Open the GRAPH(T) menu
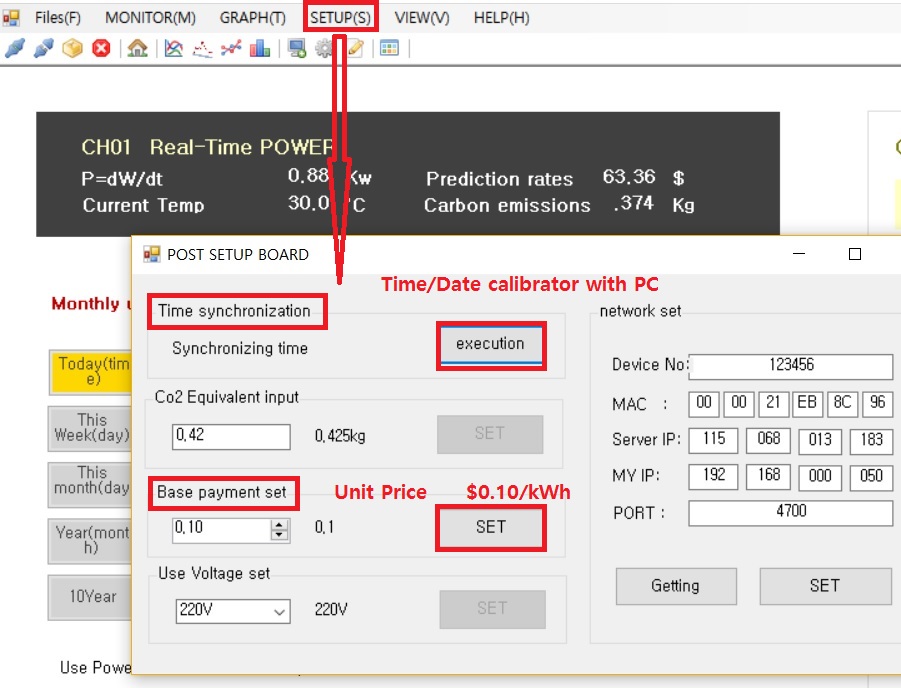The width and height of the screenshot is (901, 688). [253, 18]
